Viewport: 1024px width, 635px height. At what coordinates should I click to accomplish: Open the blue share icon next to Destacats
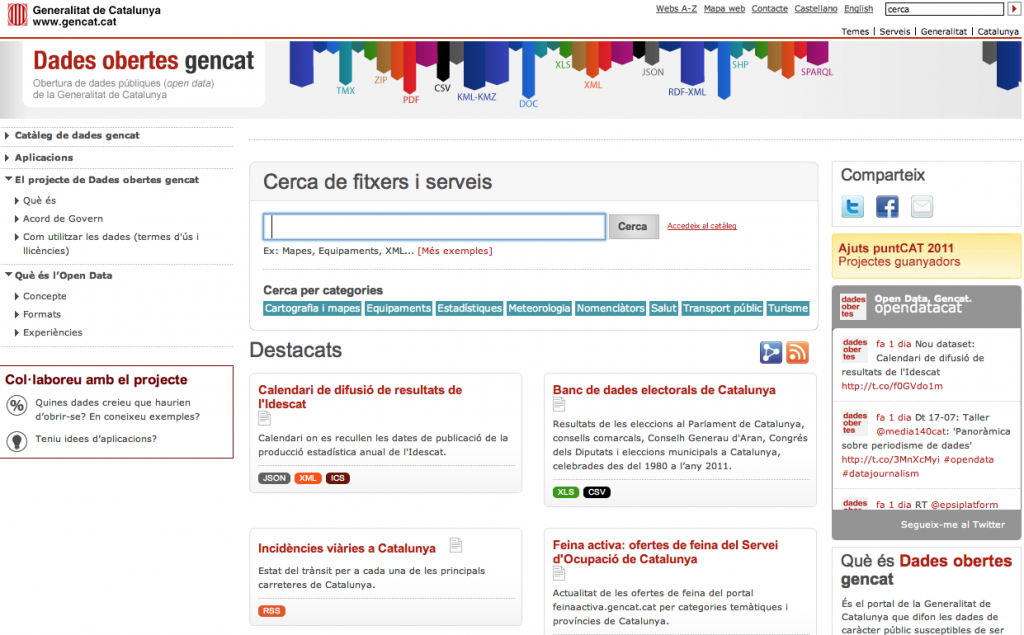pyautogui.click(x=771, y=352)
